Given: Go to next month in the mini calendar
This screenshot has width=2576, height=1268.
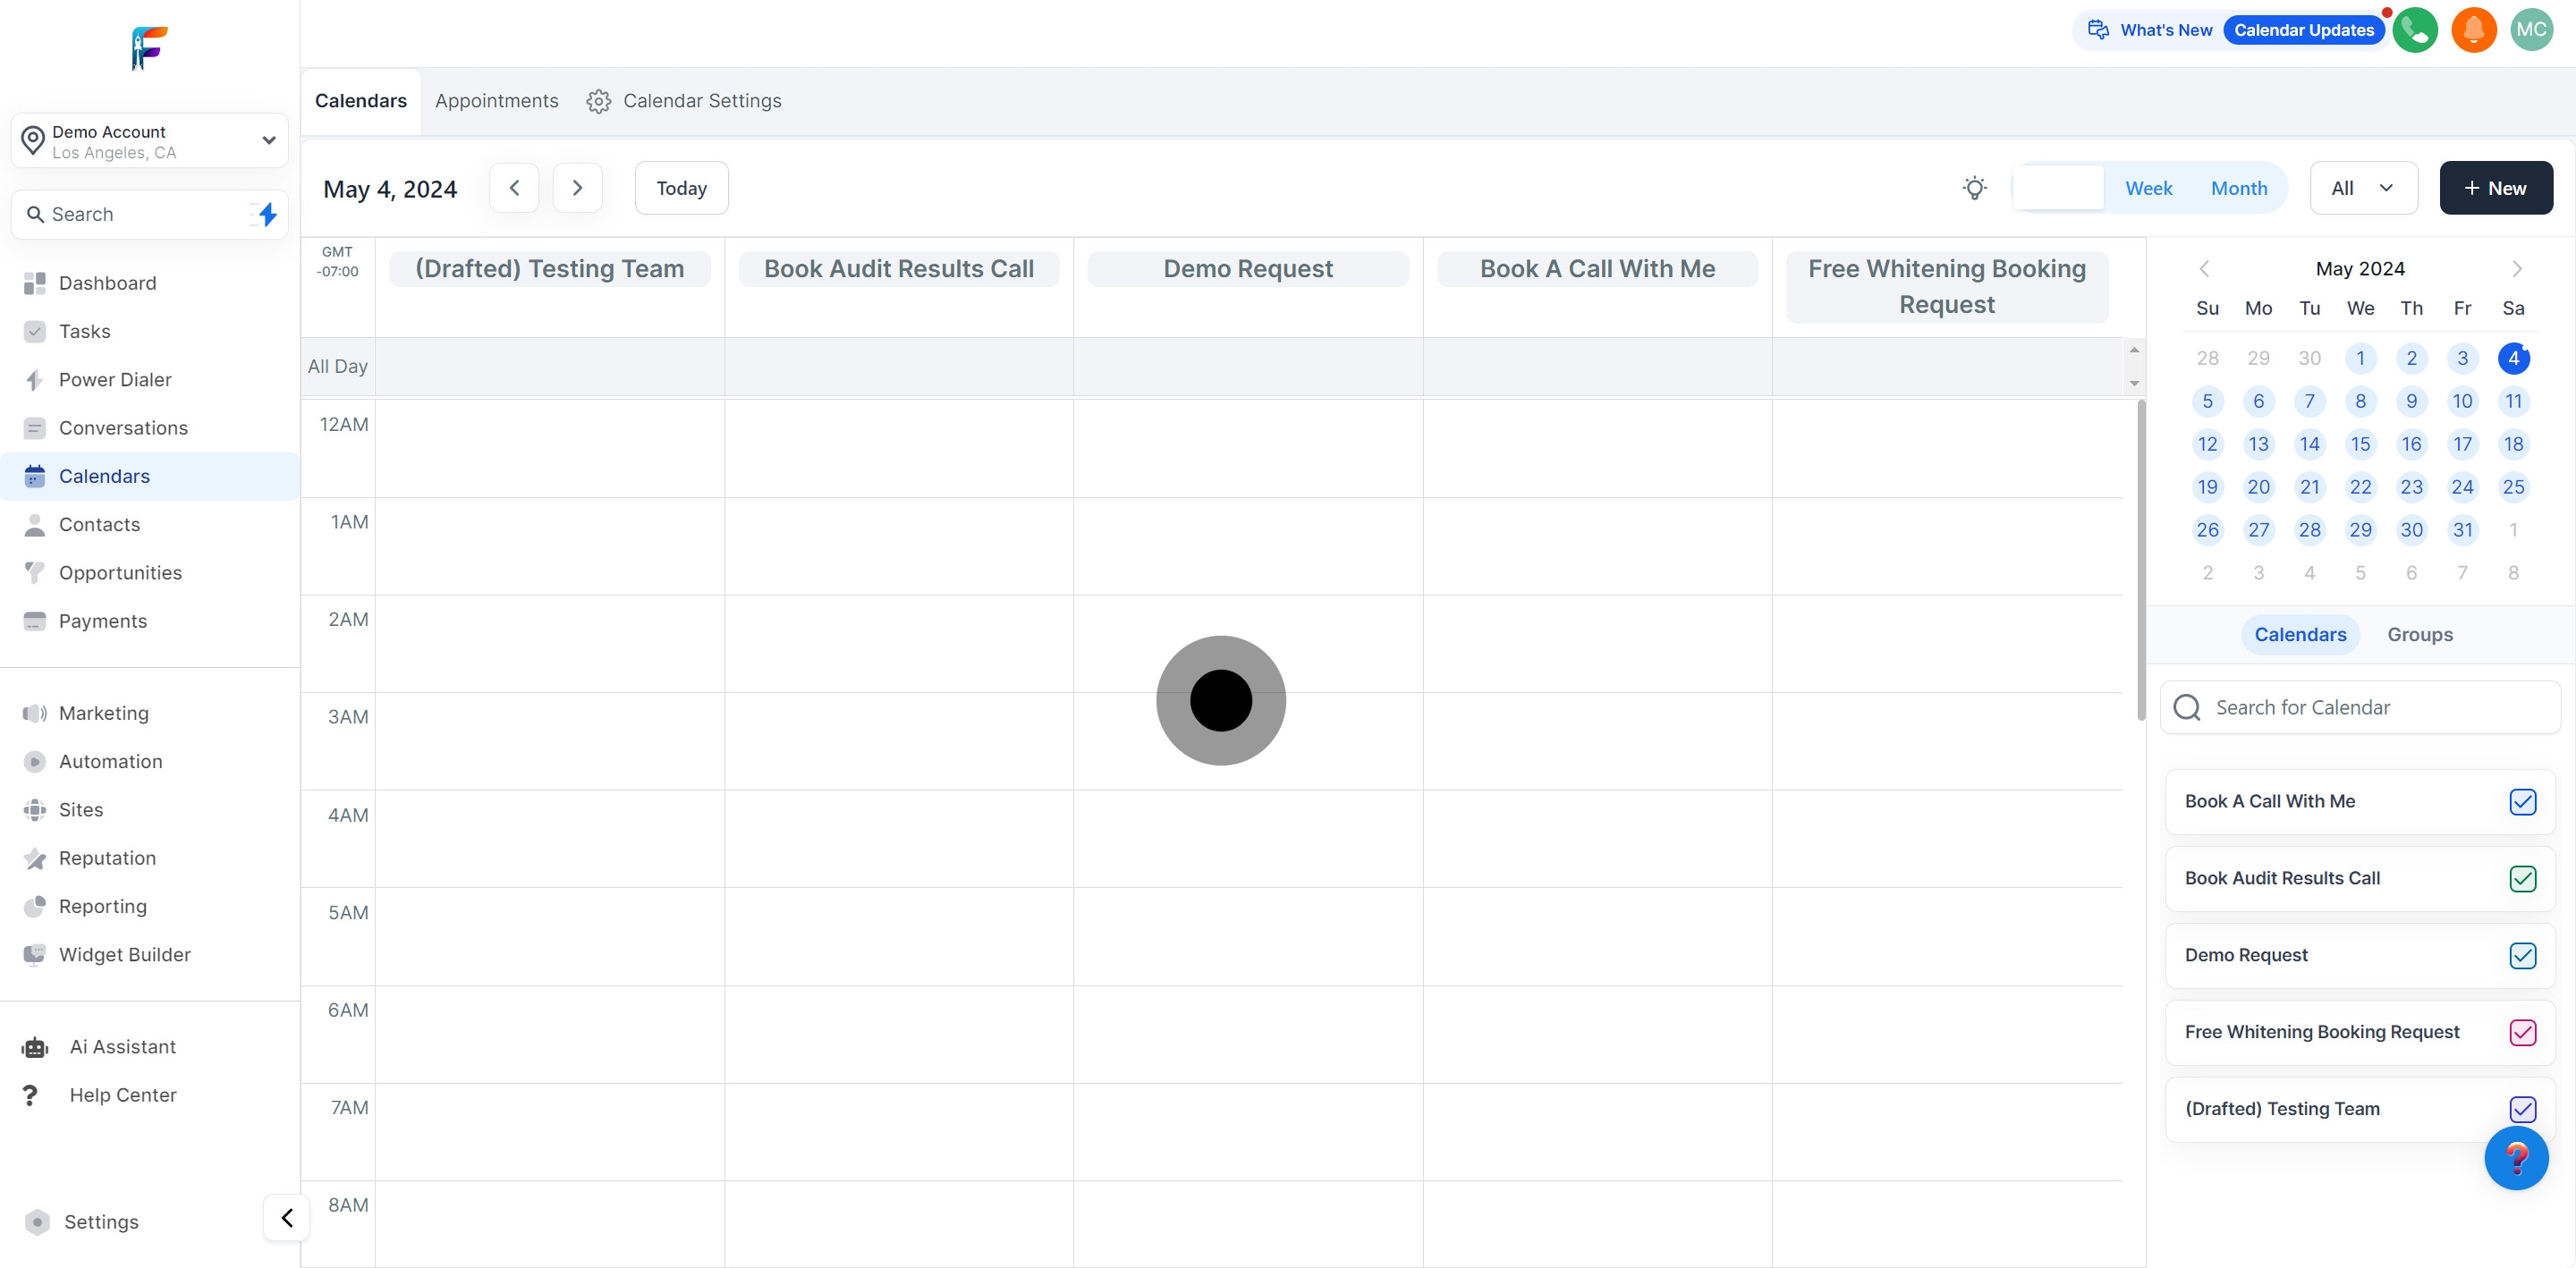Looking at the screenshot, I should [x=2516, y=268].
